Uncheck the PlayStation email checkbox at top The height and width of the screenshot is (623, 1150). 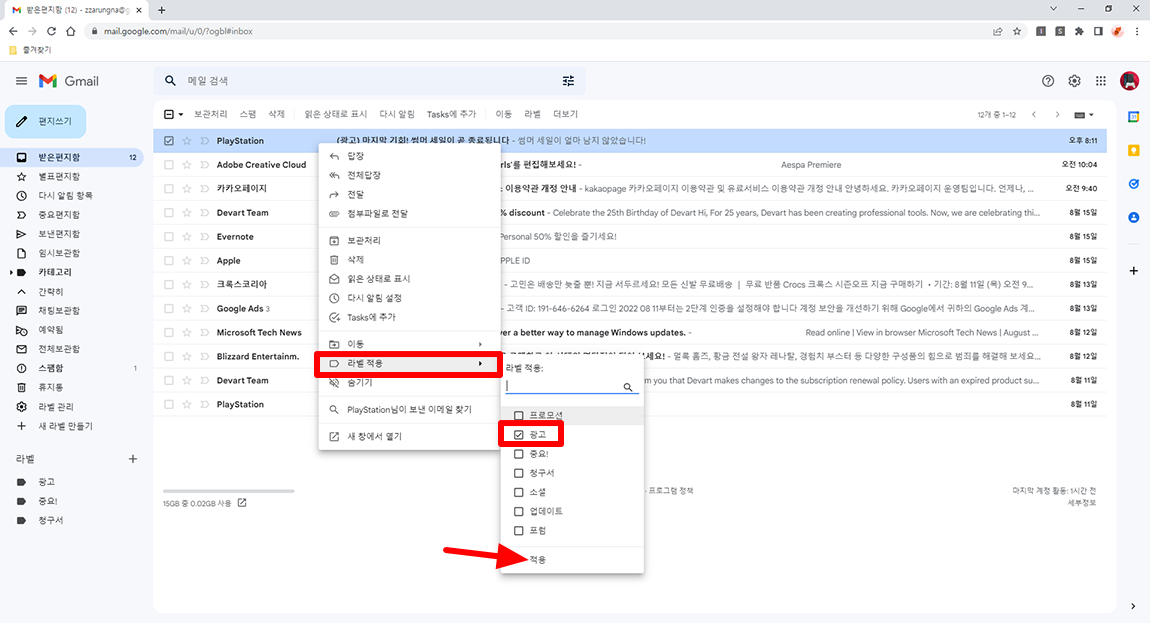point(169,141)
